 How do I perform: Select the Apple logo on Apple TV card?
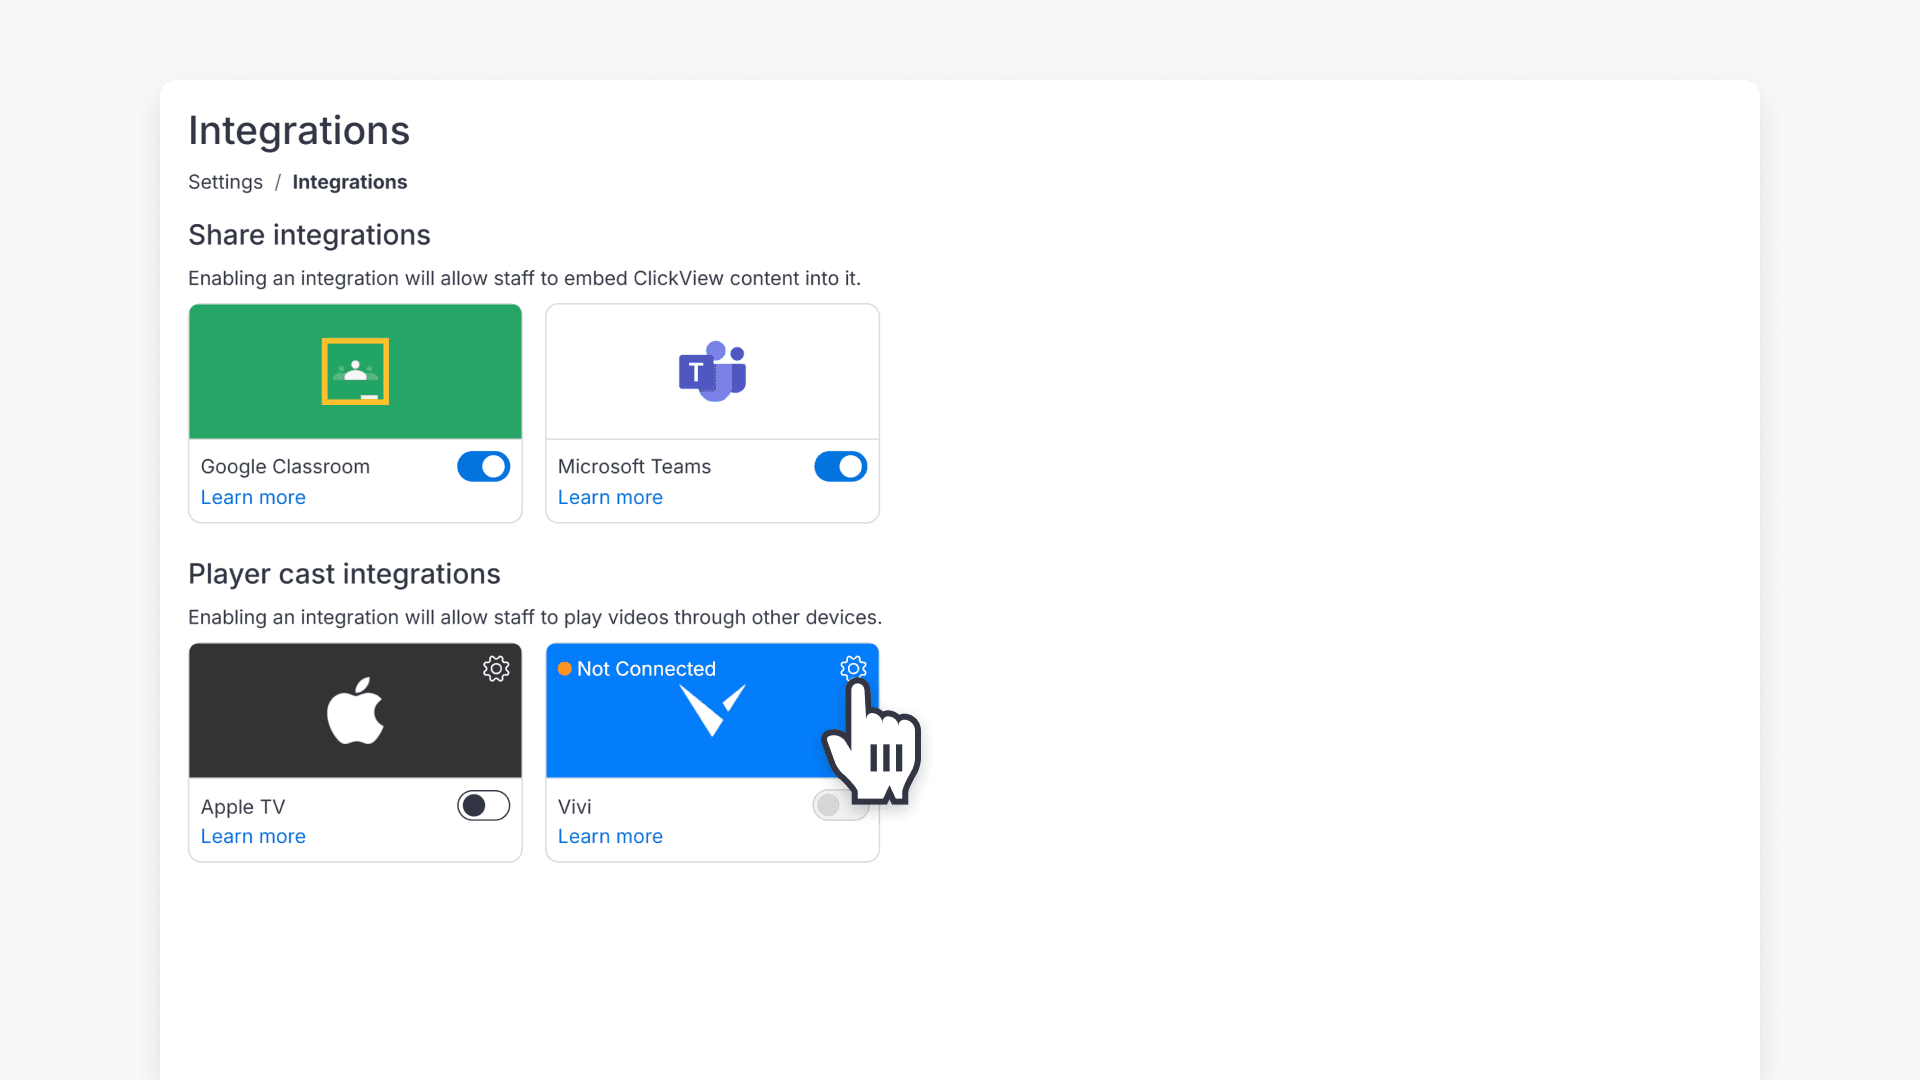coord(354,710)
